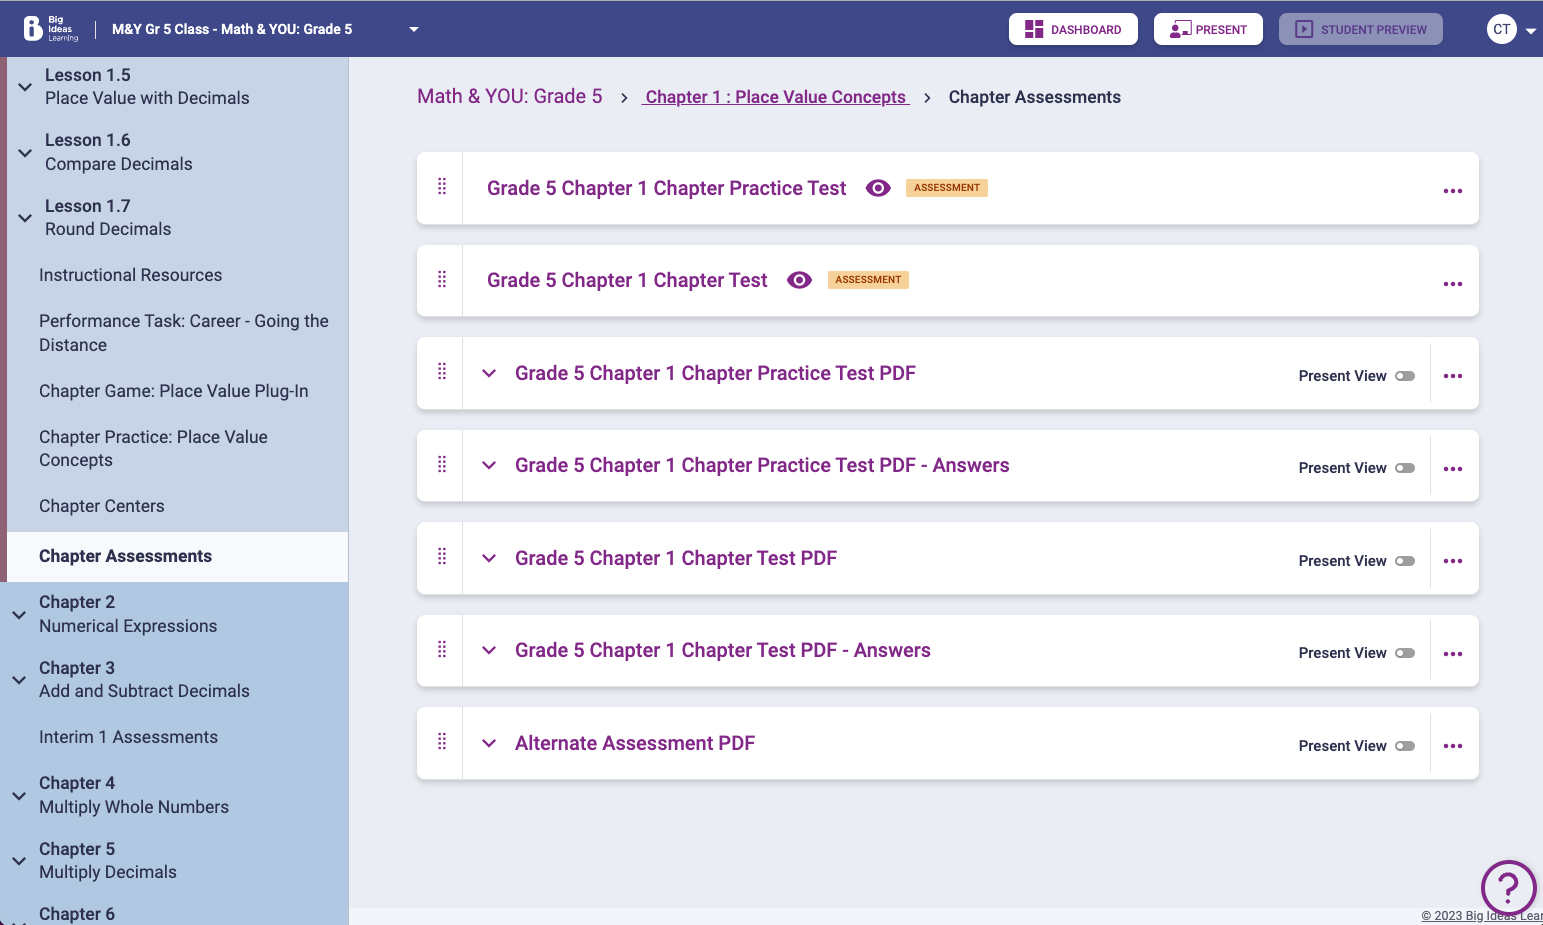Switch on Present View for Alternate Assessment PDF
Image resolution: width=1543 pixels, height=925 pixels.
click(1405, 746)
